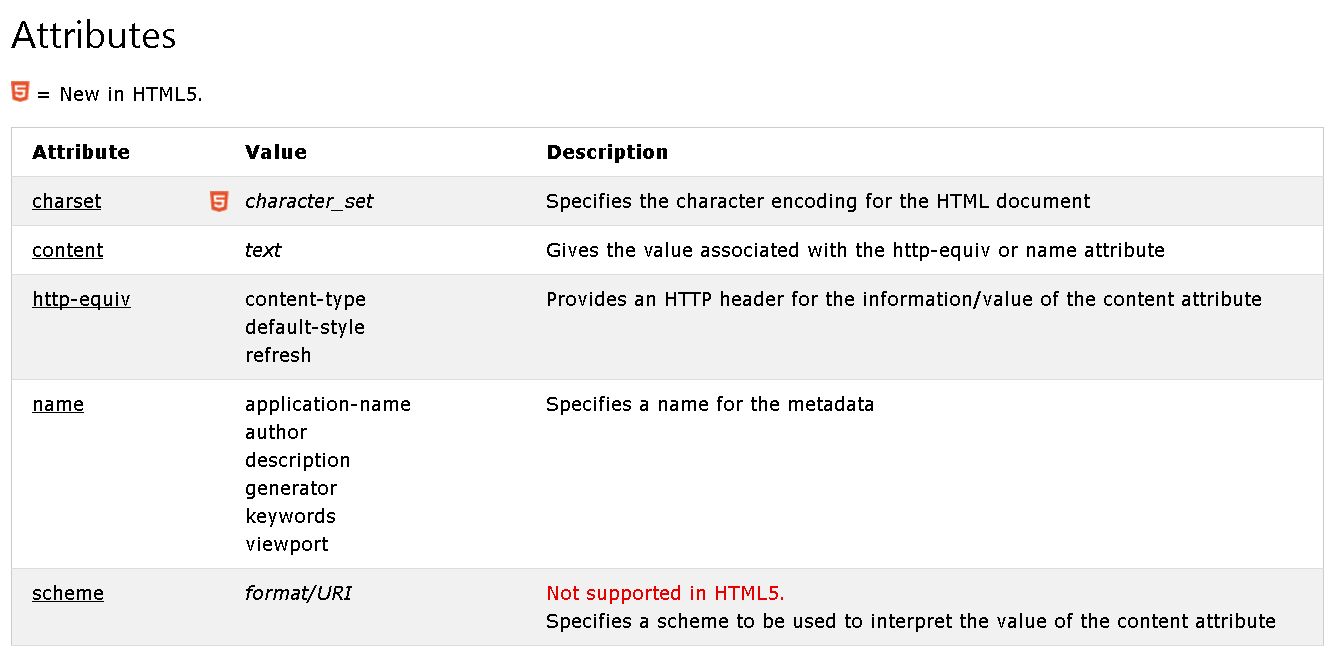Click the content-type value
This screenshot has width=1328, height=650.
tap(306, 299)
